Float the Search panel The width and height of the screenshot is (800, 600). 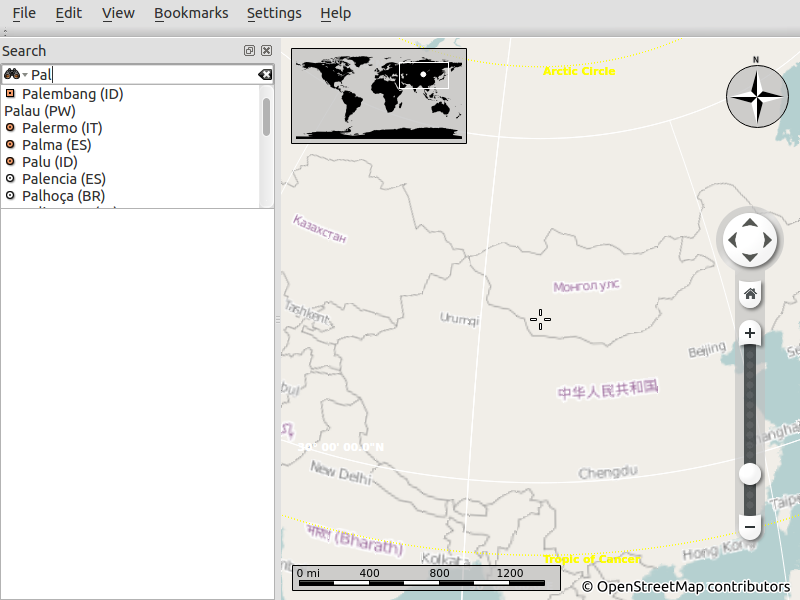click(249, 51)
